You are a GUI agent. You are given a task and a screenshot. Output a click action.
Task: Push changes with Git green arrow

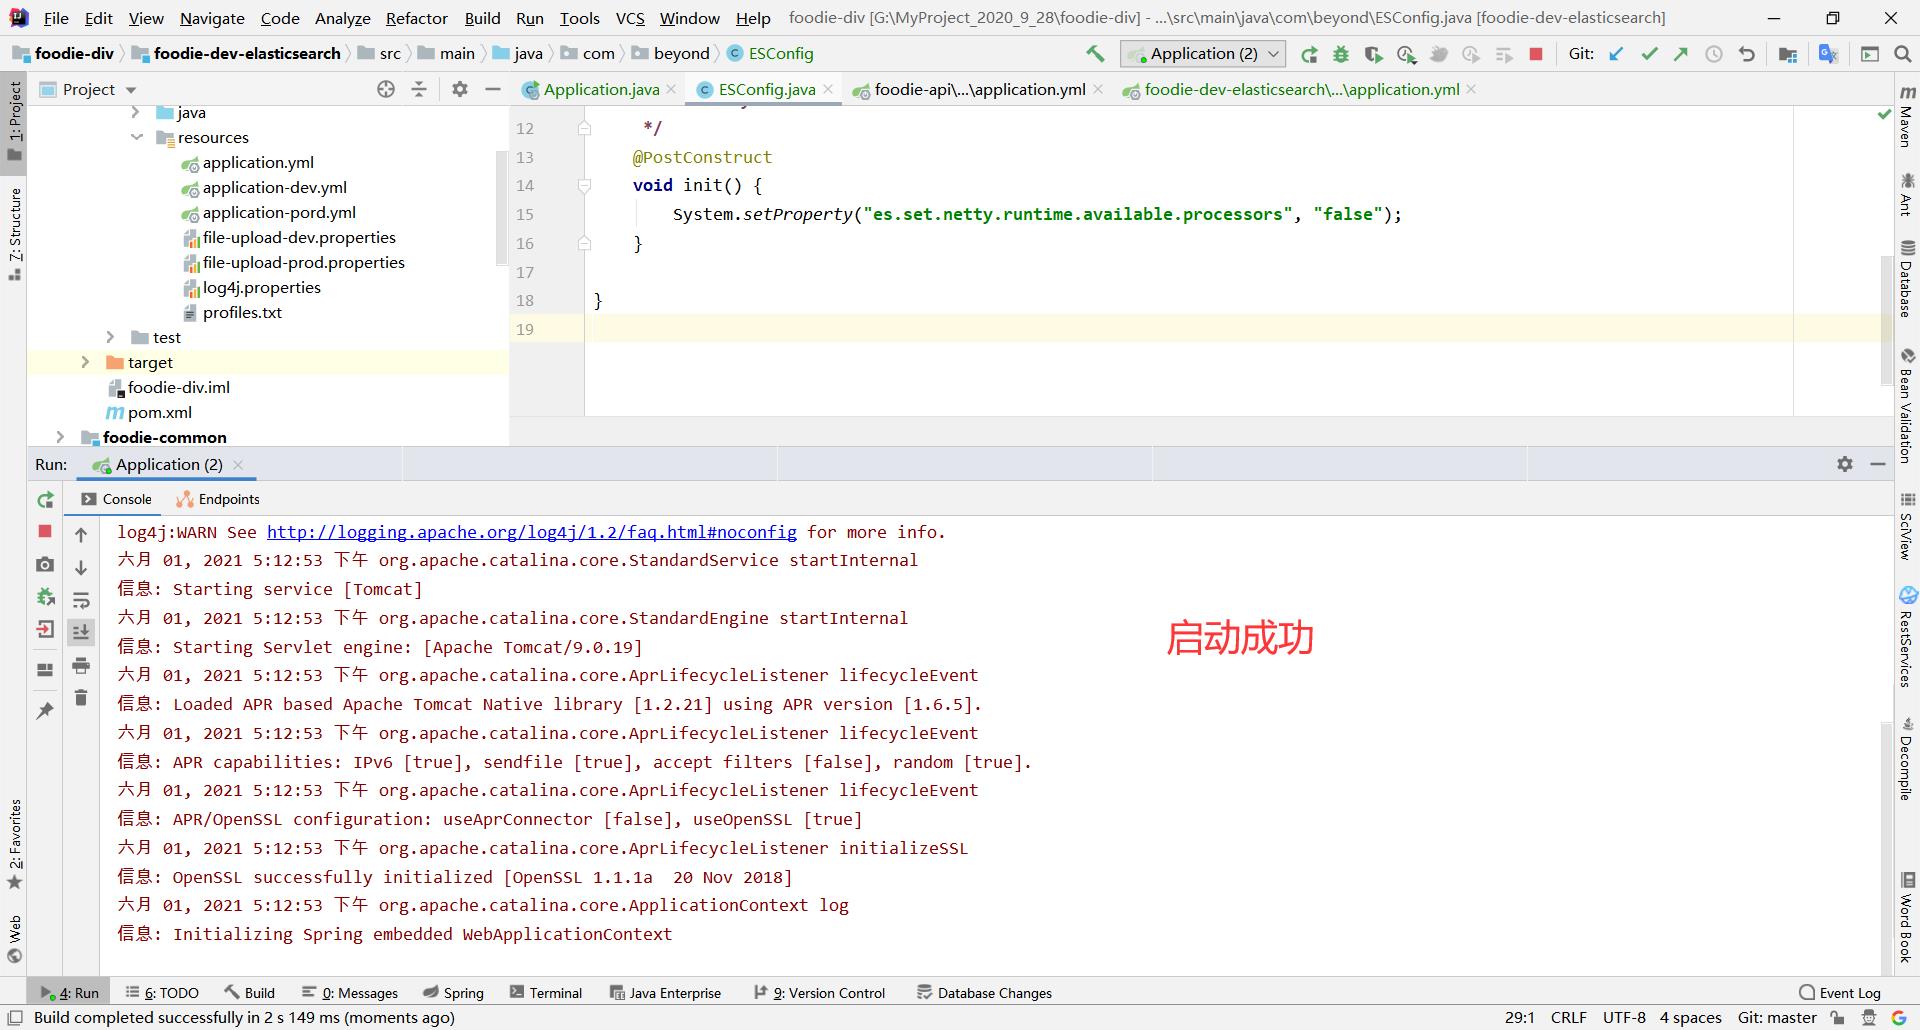(1681, 54)
